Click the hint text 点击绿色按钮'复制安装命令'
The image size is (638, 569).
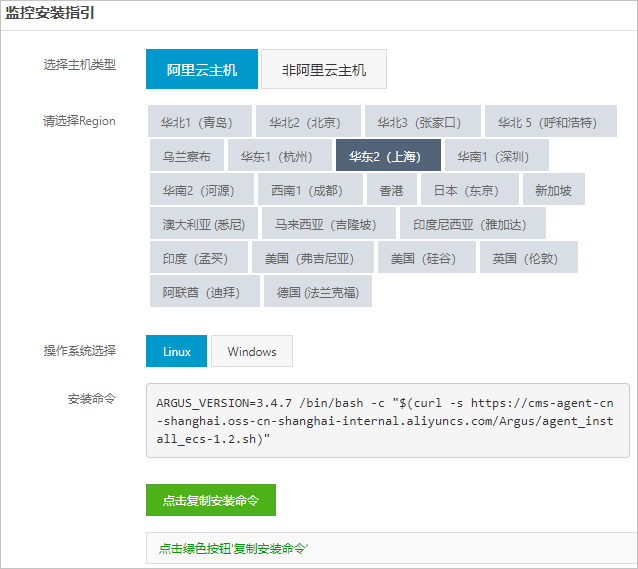(234, 548)
